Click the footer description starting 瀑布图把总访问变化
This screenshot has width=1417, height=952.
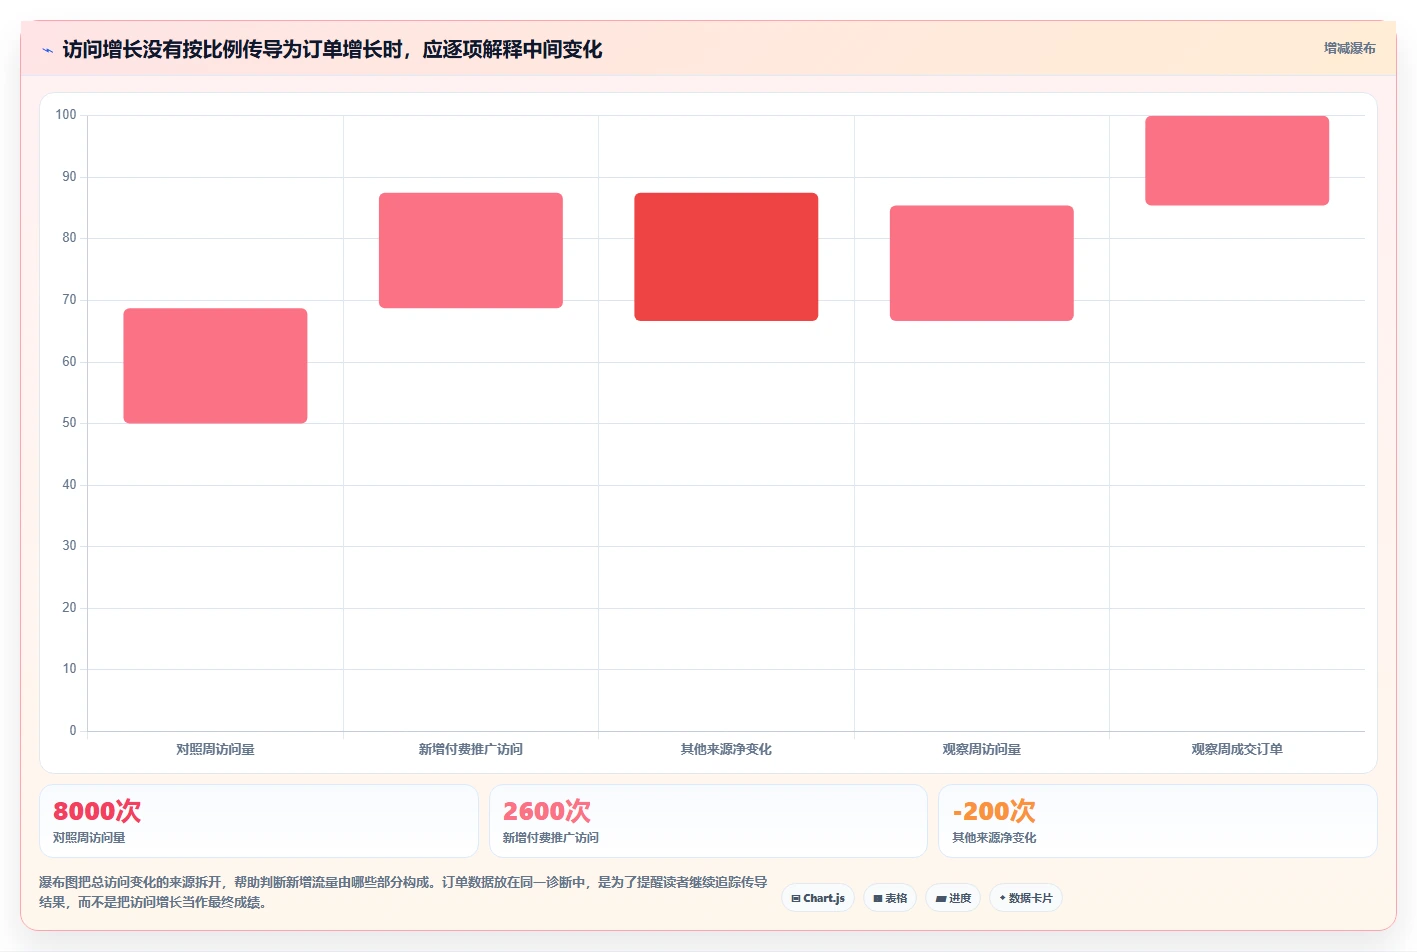click(x=403, y=892)
